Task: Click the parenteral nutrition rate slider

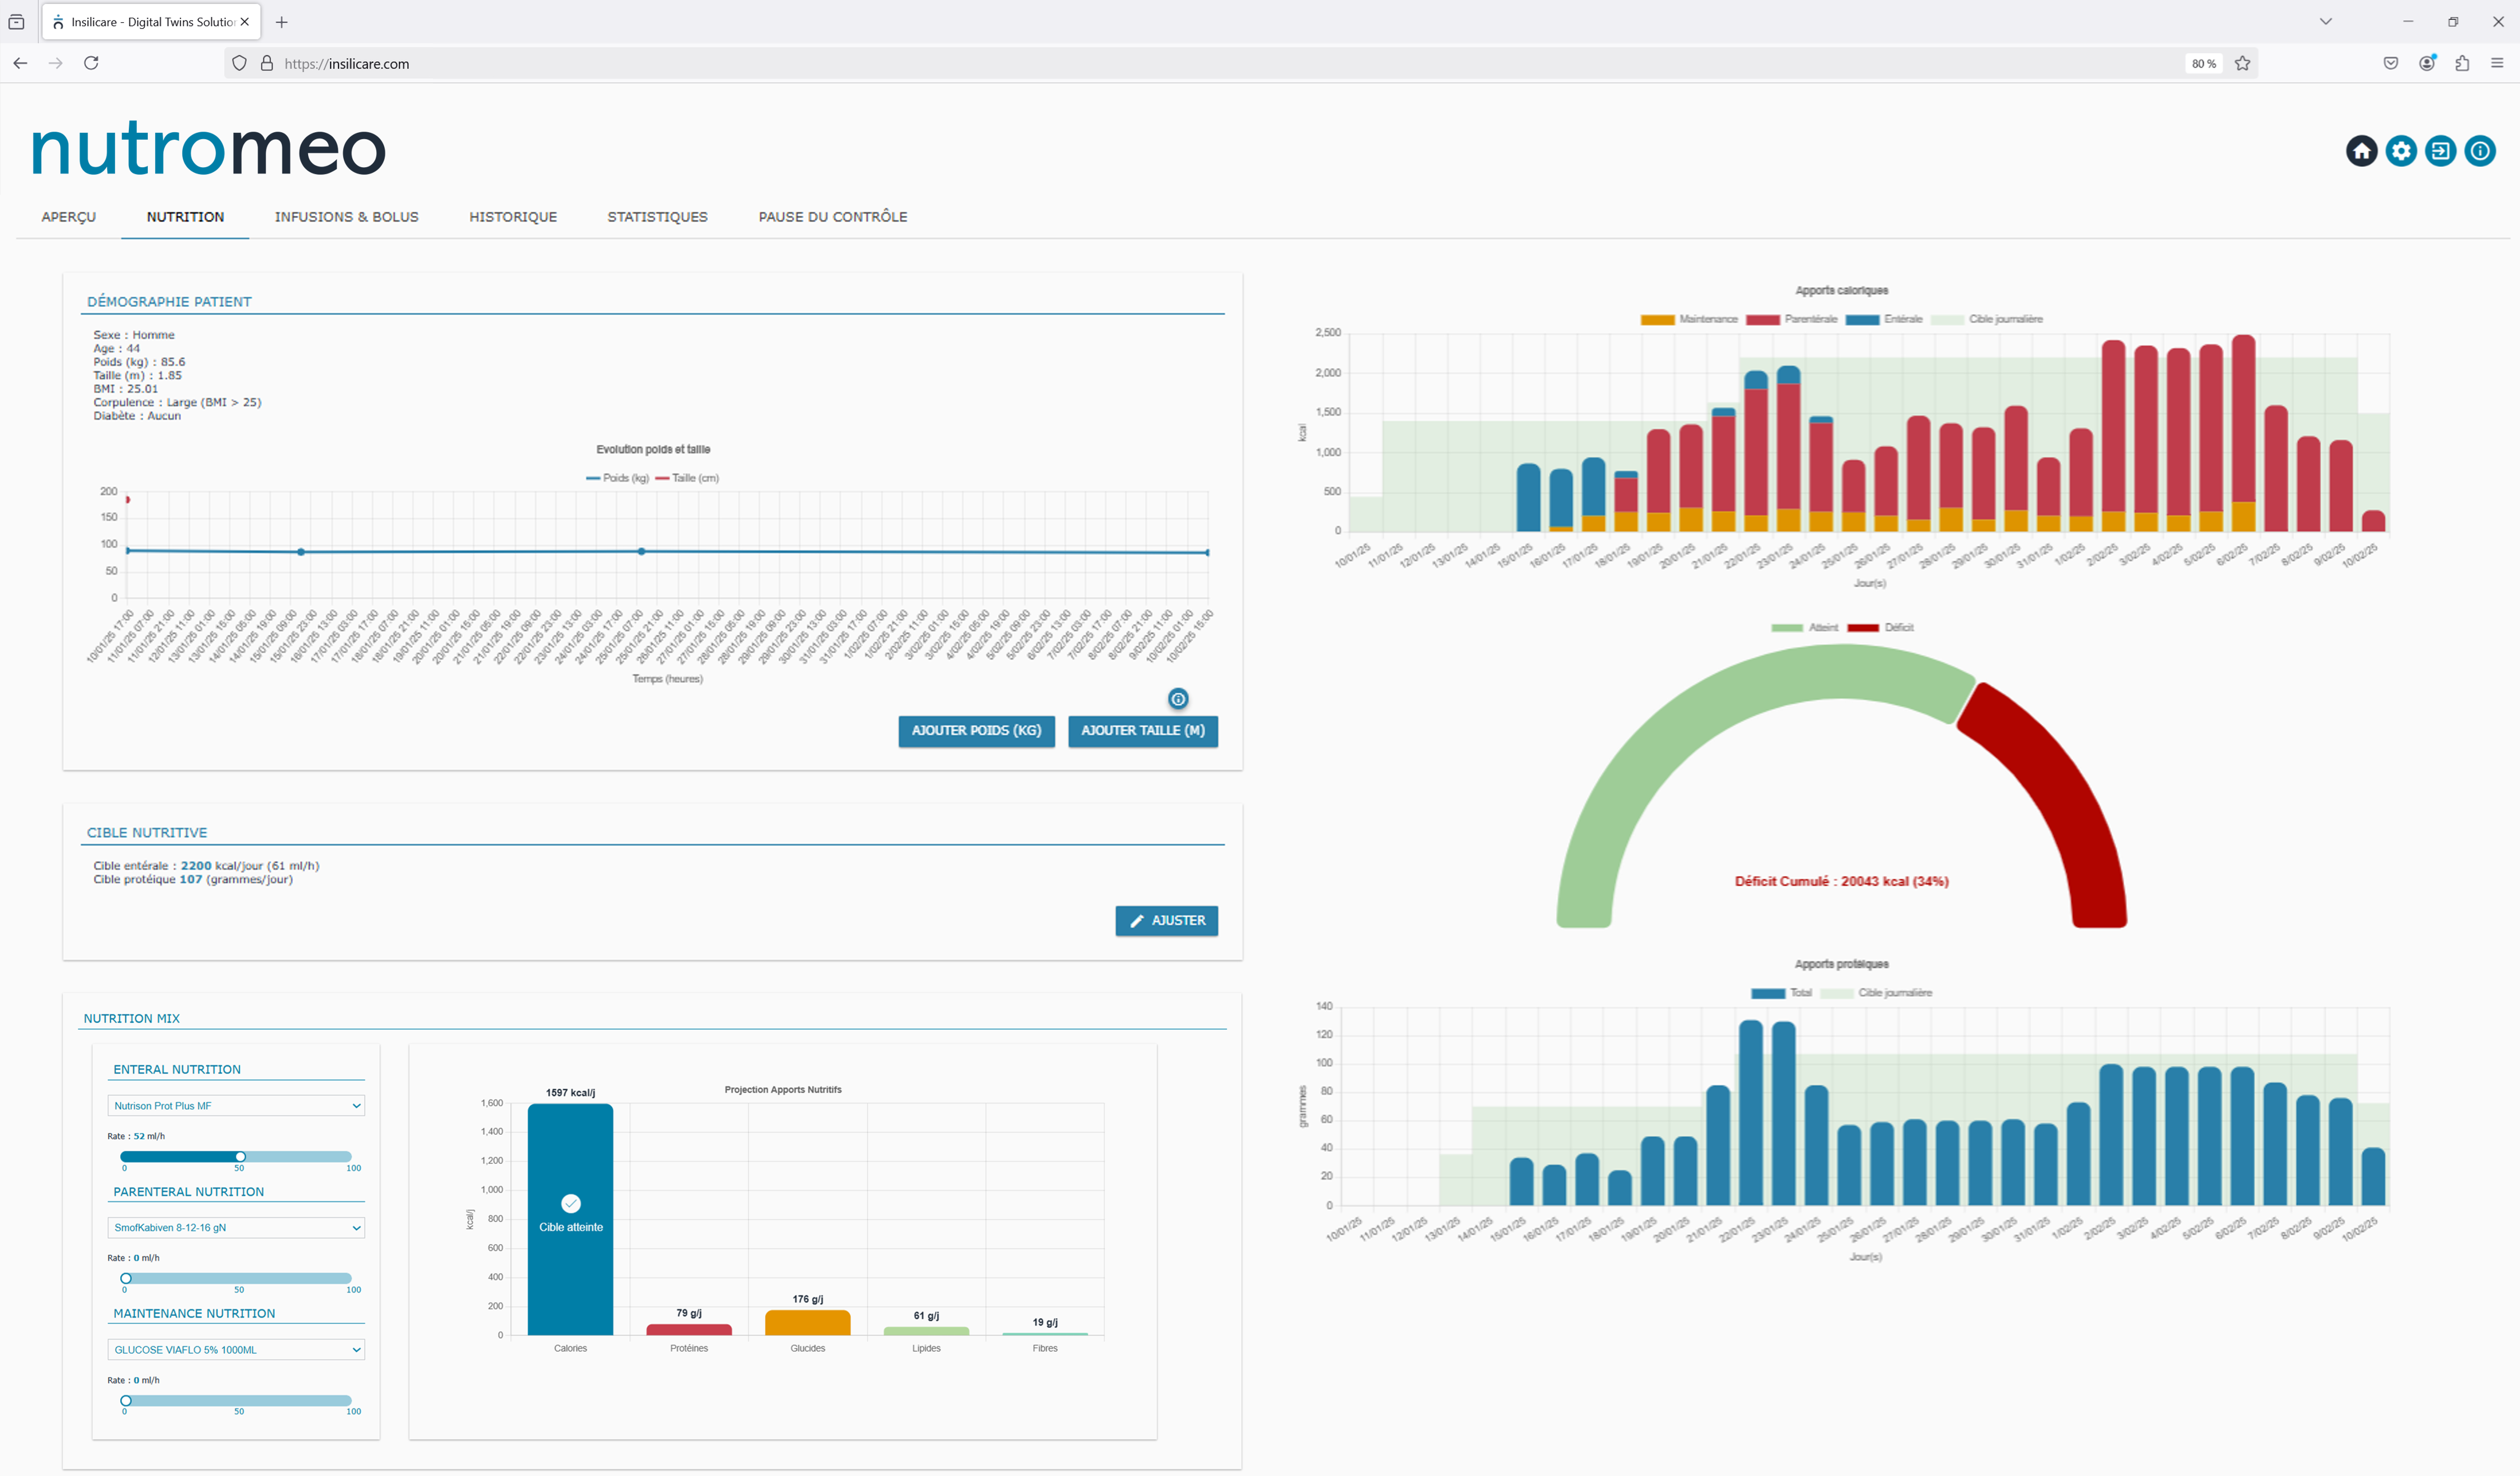Action: tap(236, 1279)
